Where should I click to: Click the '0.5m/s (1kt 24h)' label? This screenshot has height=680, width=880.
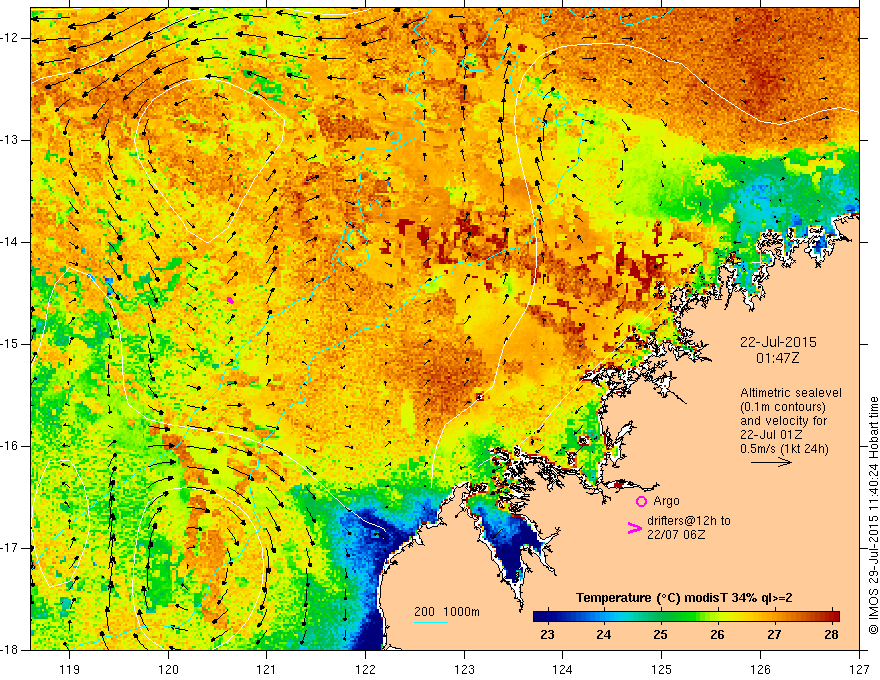pyautogui.click(x=784, y=448)
